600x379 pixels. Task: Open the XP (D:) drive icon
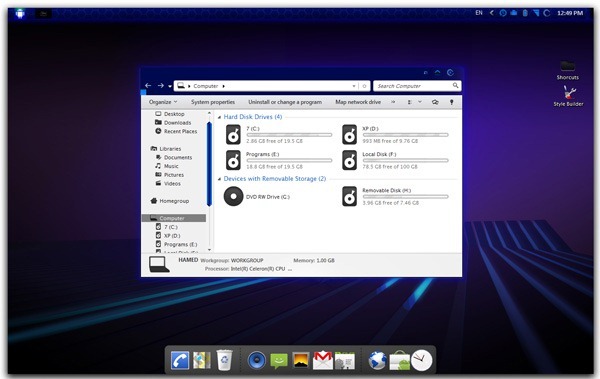(x=349, y=135)
